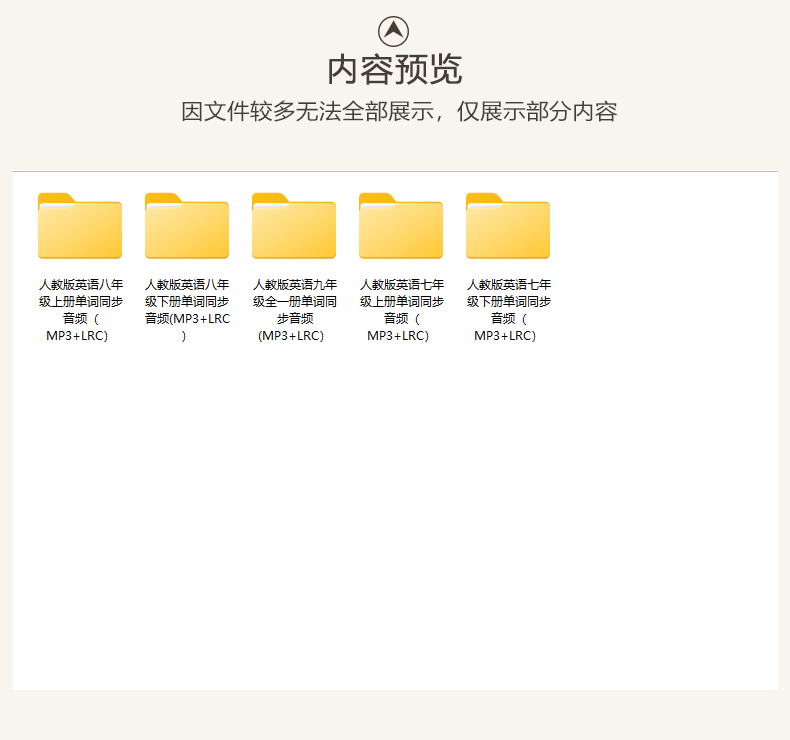
Task: Open folder icon for 七年级下册单词同步音频
Action: coord(508,226)
